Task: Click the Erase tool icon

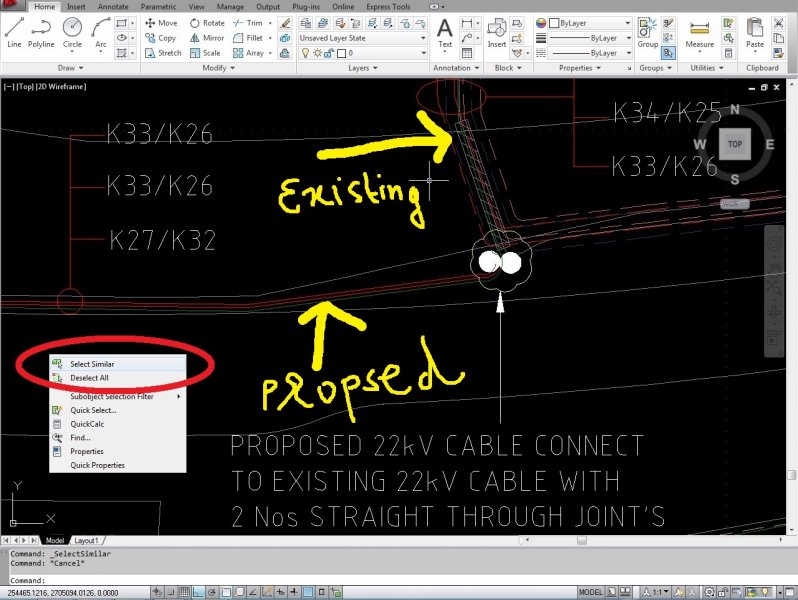Action: [x=286, y=23]
